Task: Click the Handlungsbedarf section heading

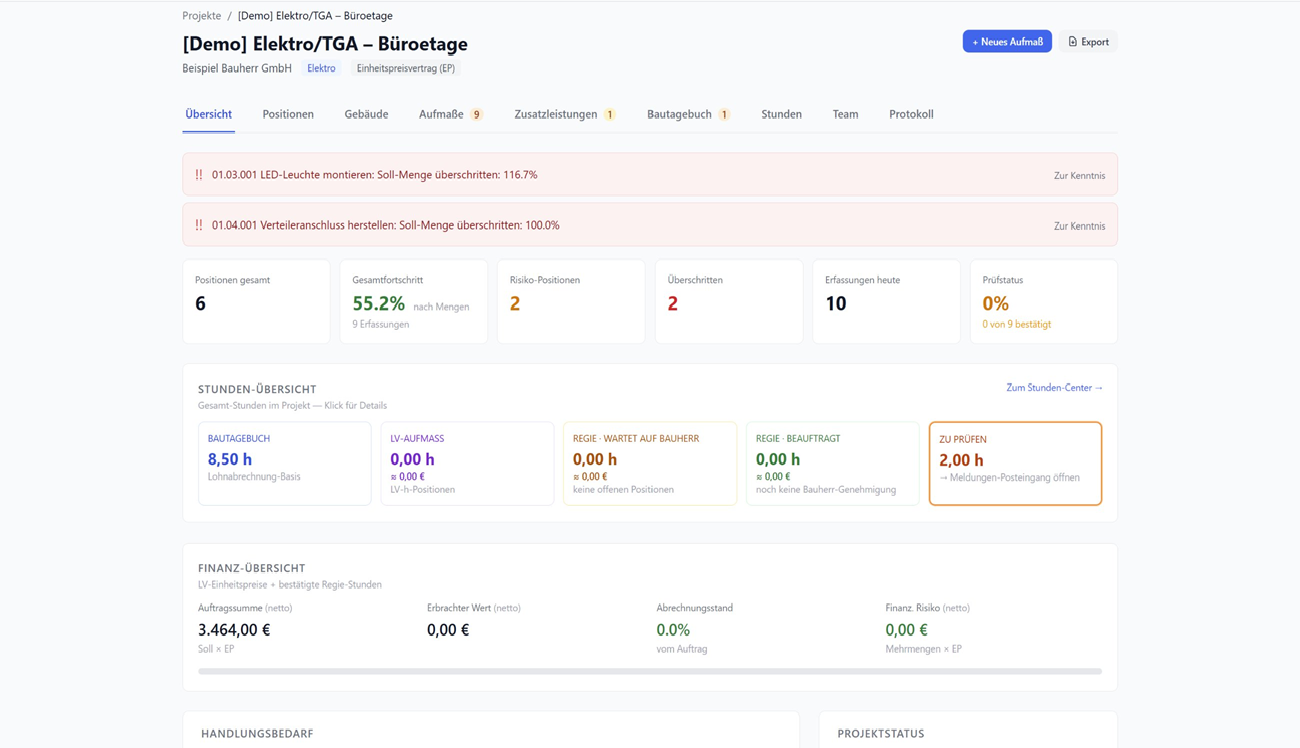Action: pos(257,734)
